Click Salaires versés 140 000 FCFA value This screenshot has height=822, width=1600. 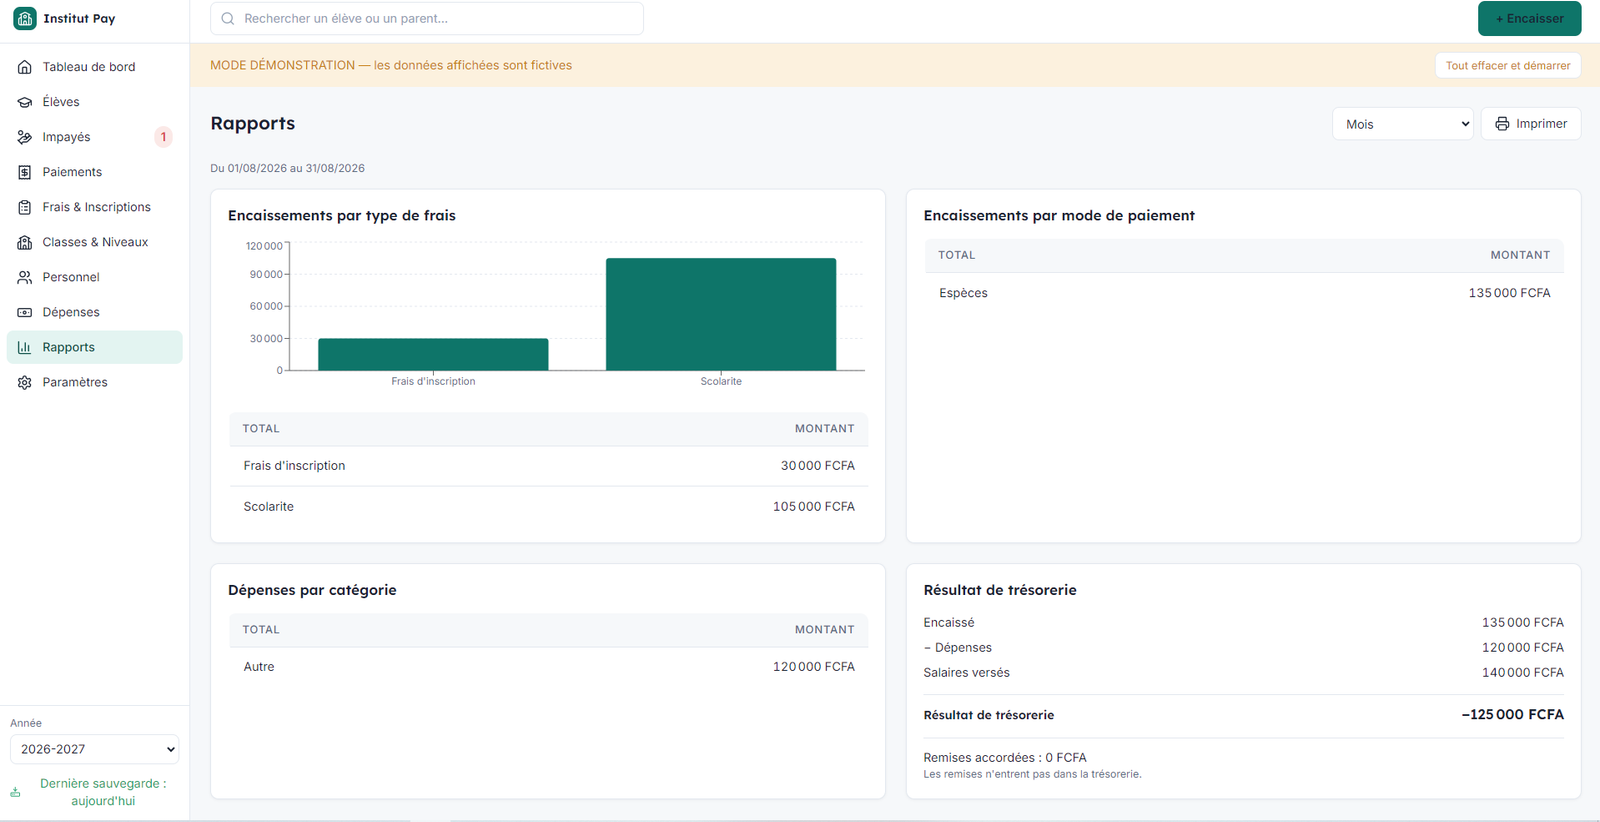(1522, 673)
